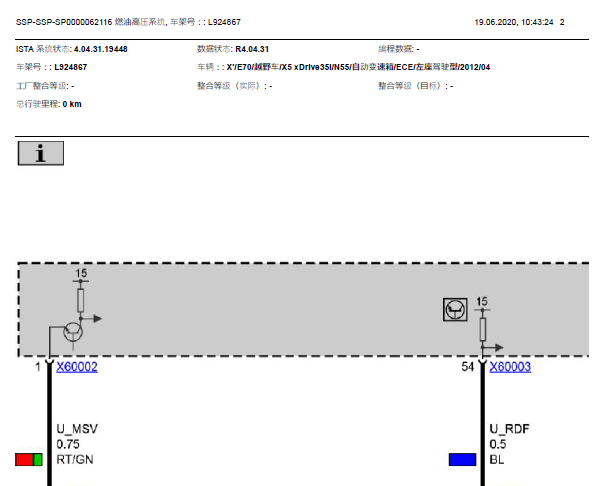Click terminal 15 label above right resistor

[x=482, y=301]
